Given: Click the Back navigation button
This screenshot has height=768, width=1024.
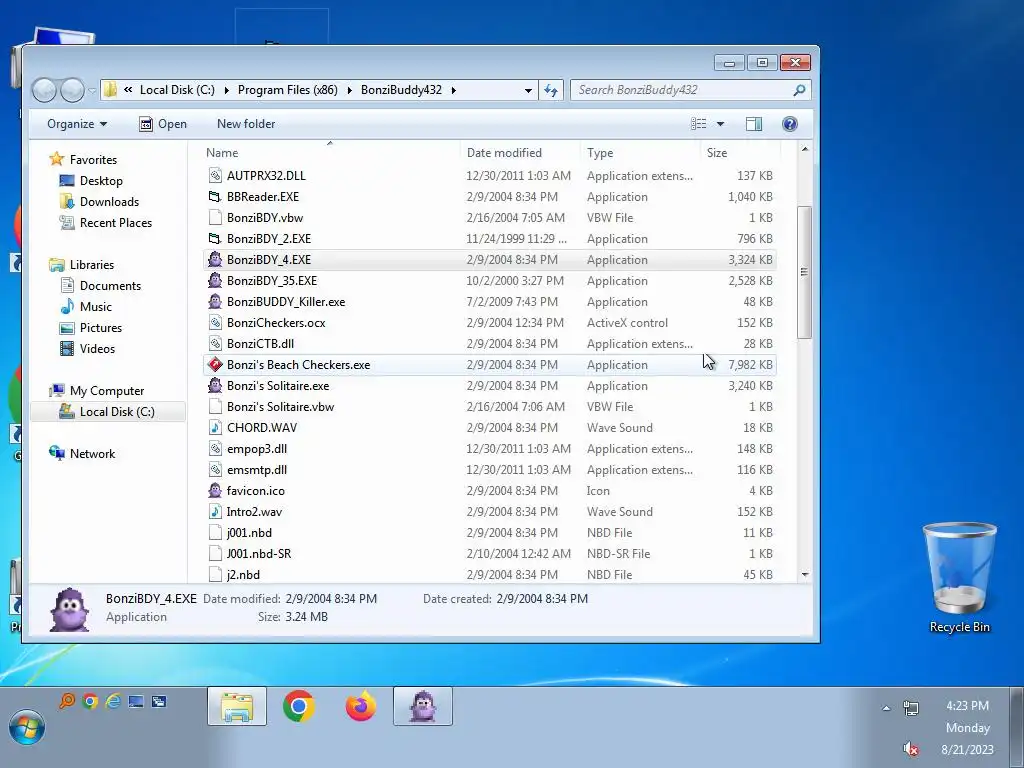Looking at the screenshot, I should tap(44, 90).
